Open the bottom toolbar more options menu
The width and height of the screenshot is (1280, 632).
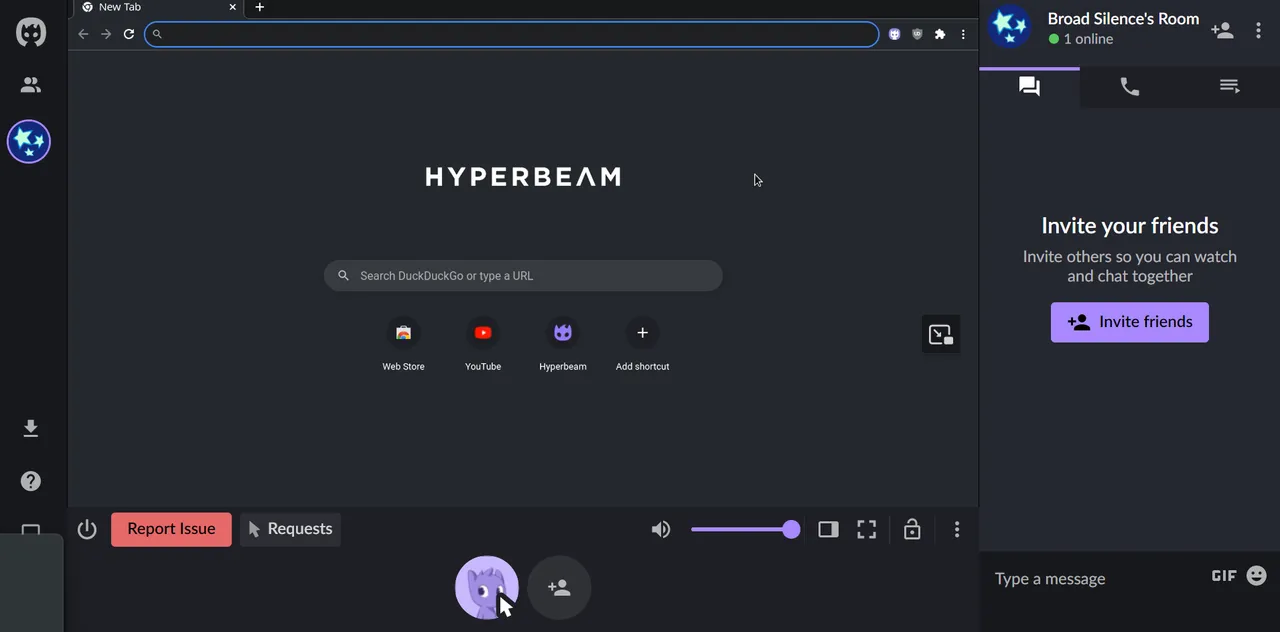pos(957,529)
